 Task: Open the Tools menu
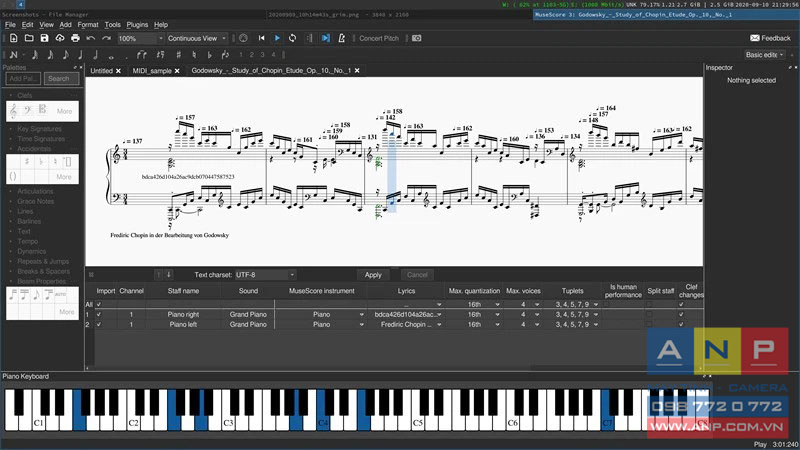112,24
